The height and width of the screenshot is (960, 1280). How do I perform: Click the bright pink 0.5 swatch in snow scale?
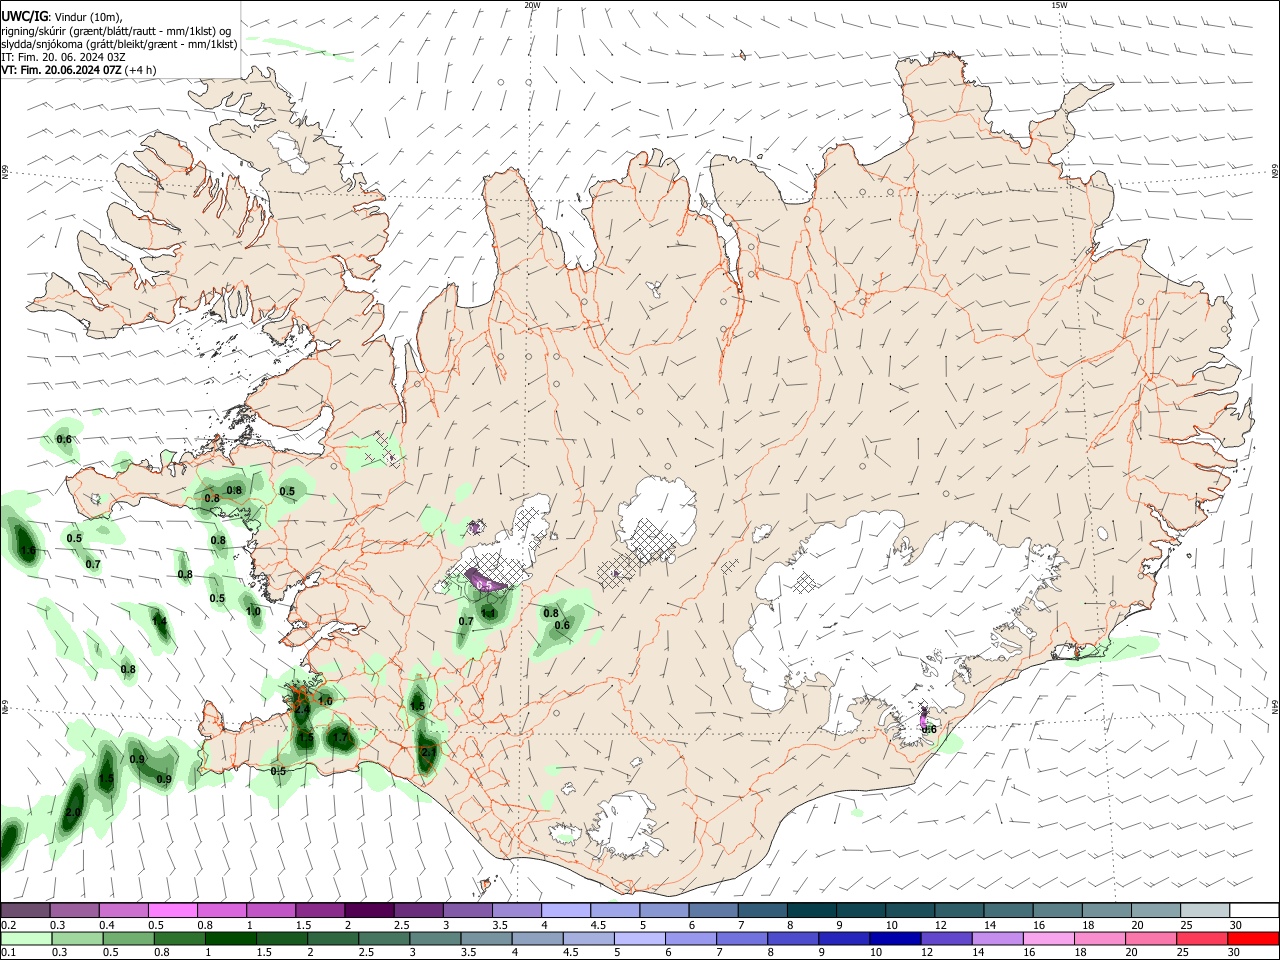pos(172,910)
